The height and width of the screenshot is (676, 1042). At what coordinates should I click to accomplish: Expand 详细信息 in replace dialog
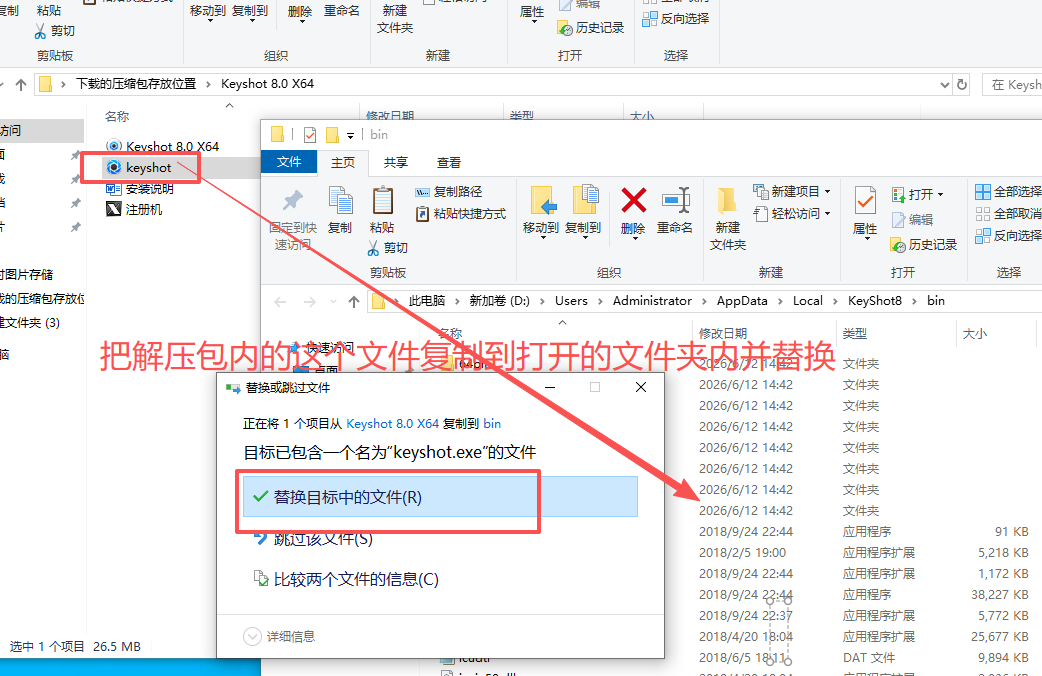click(279, 636)
